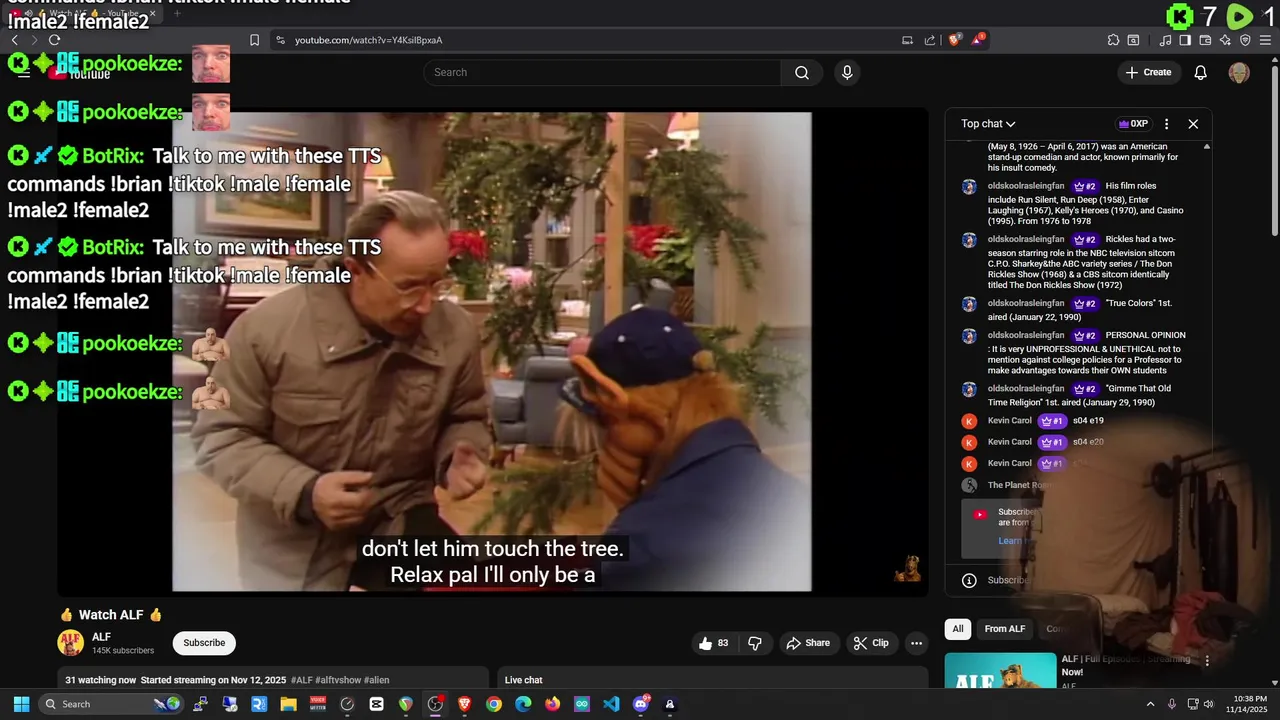The image size is (1280, 720).
Task: Click the '31 watching now' description text
Action: (x=101, y=680)
